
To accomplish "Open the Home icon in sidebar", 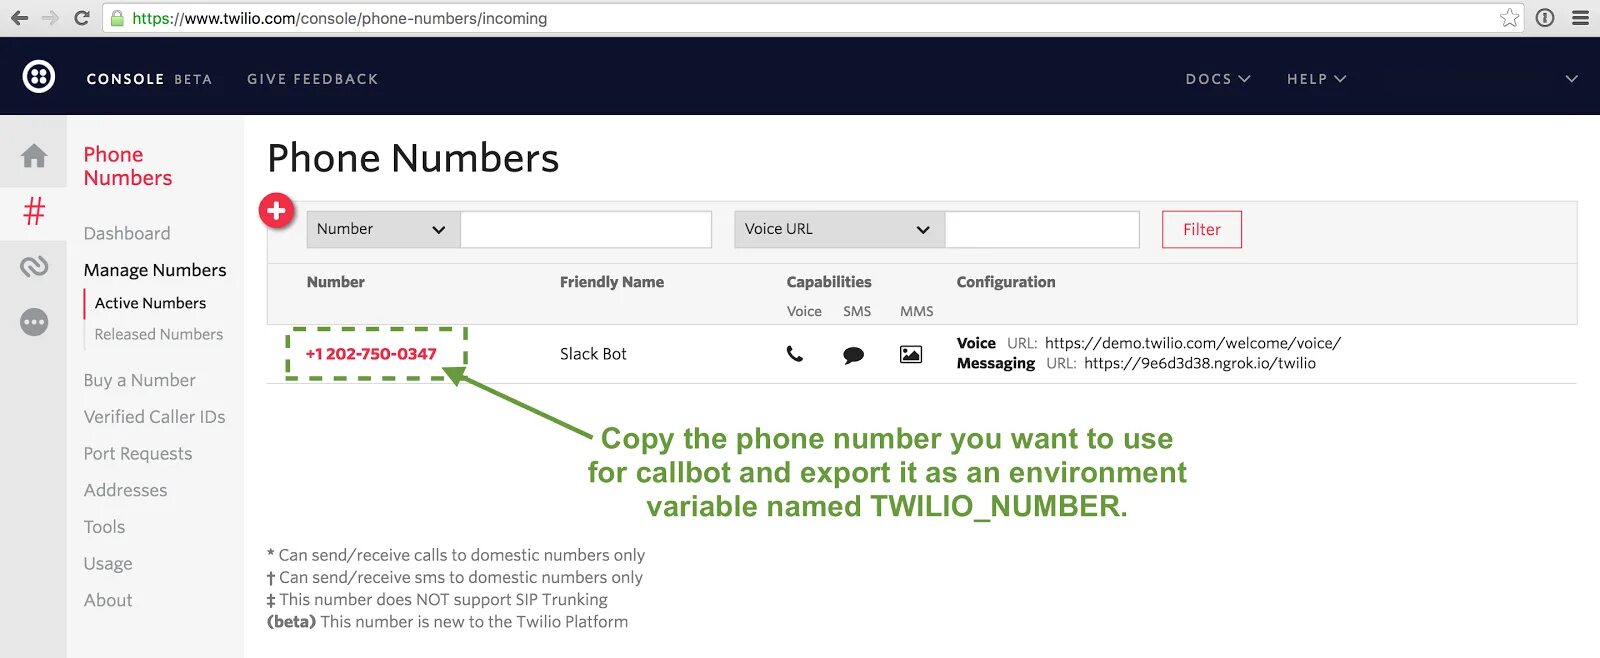I will pyautogui.click(x=34, y=156).
